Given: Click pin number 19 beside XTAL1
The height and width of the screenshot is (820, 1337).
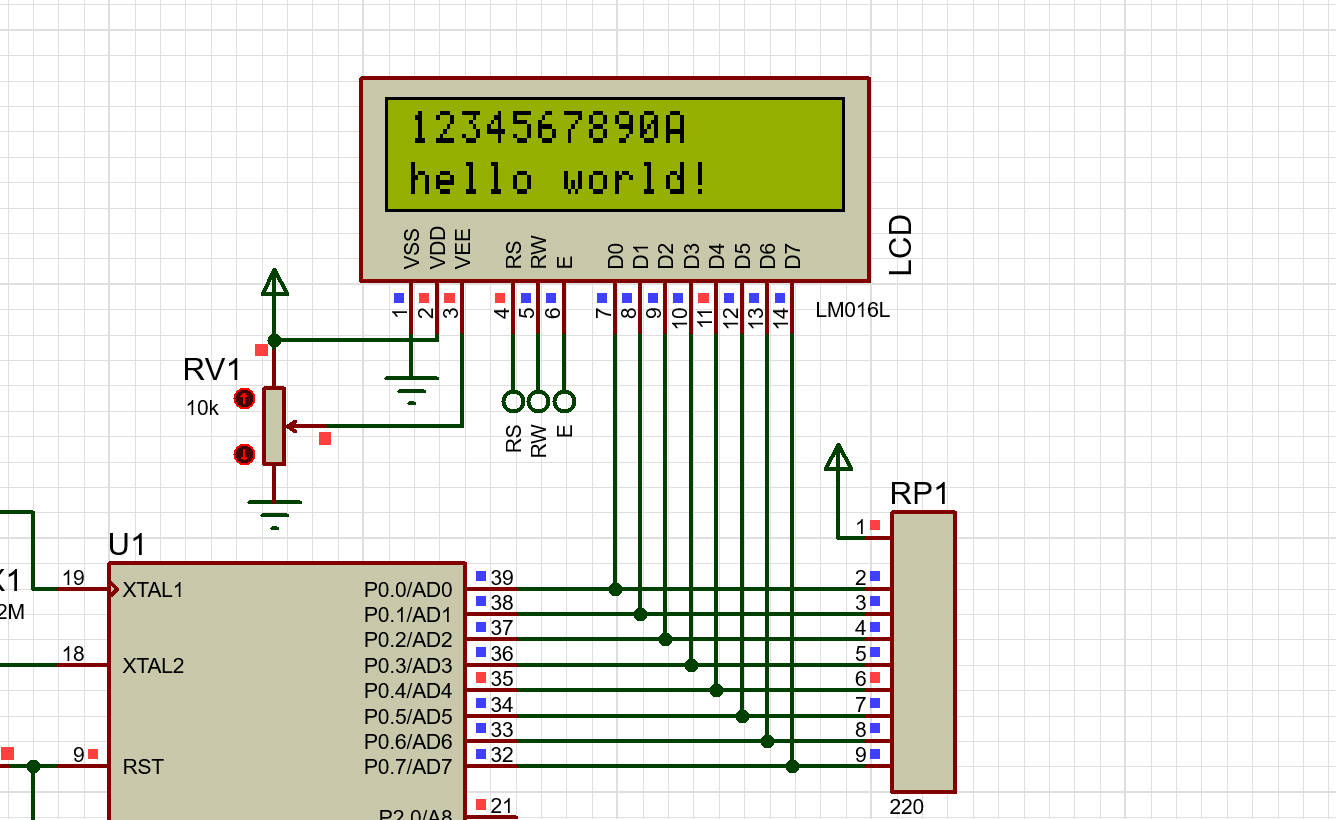Looking at the screenshot, I should (x=73, y=577).
